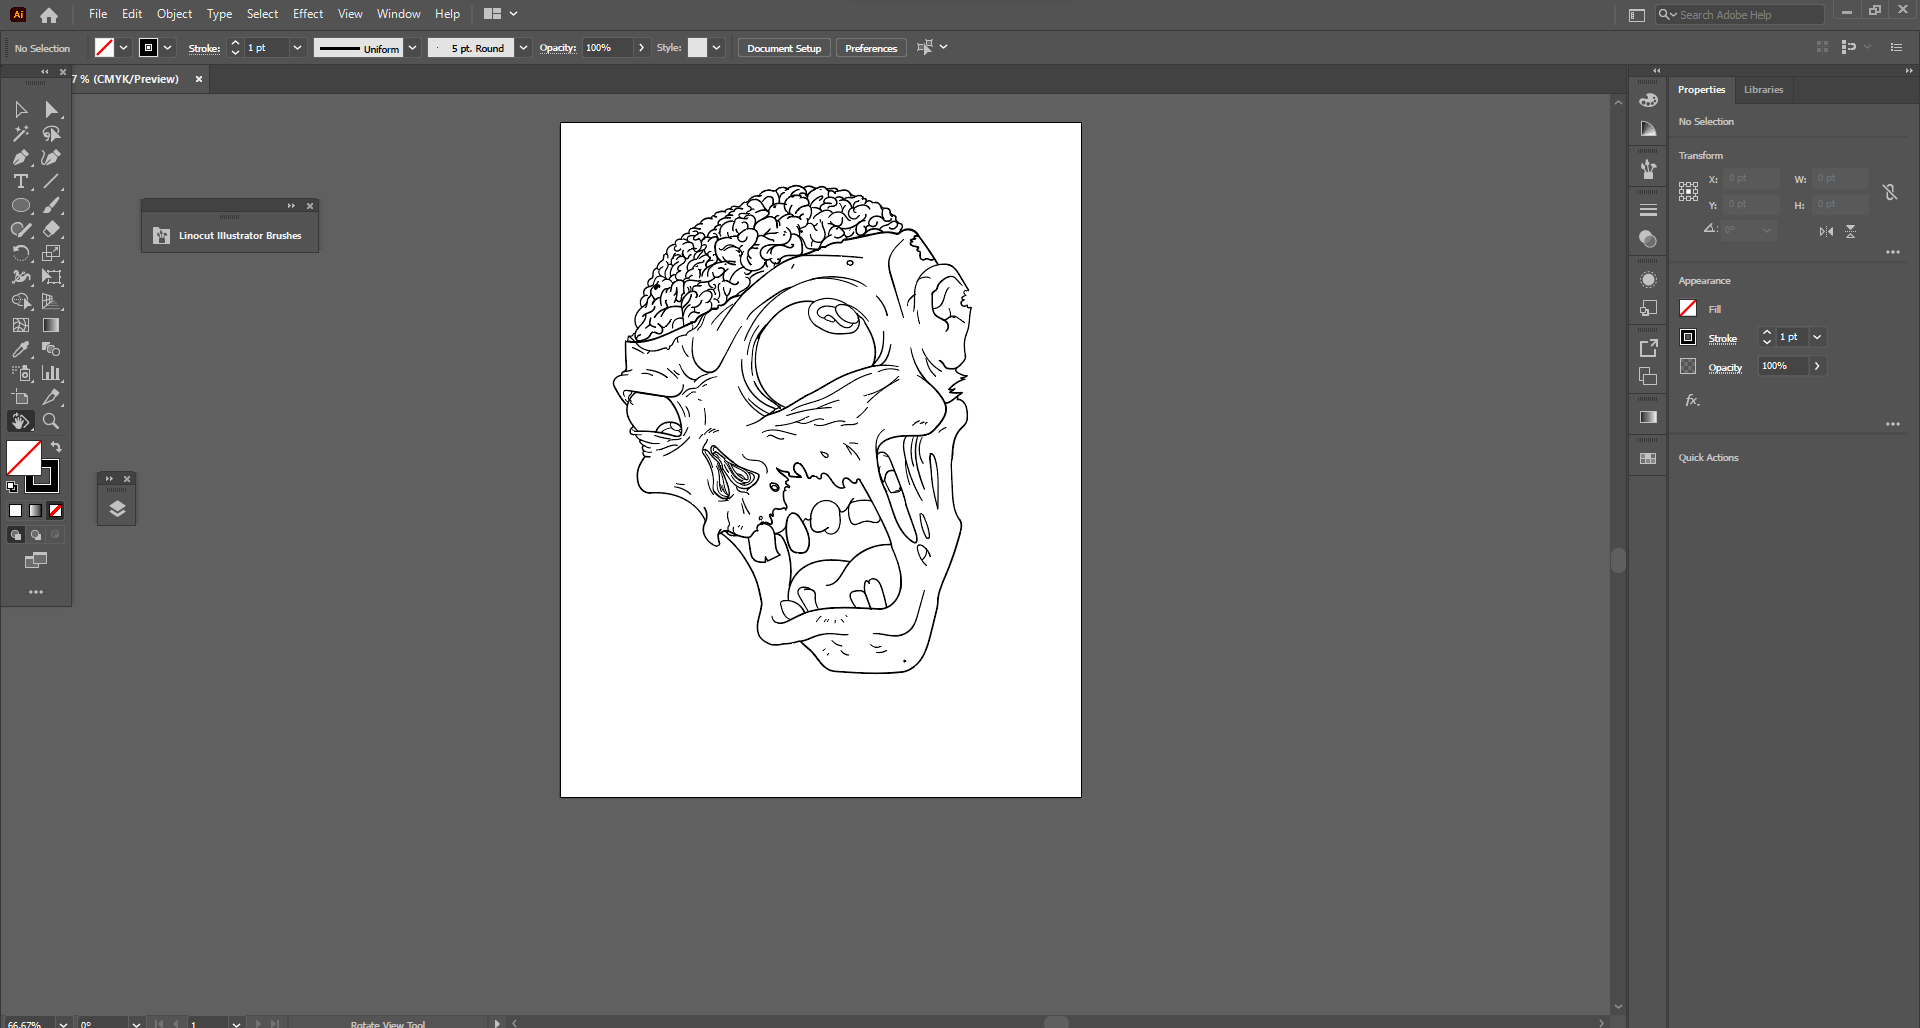
Task: Open the Window menu
Action: pos(398,14)
